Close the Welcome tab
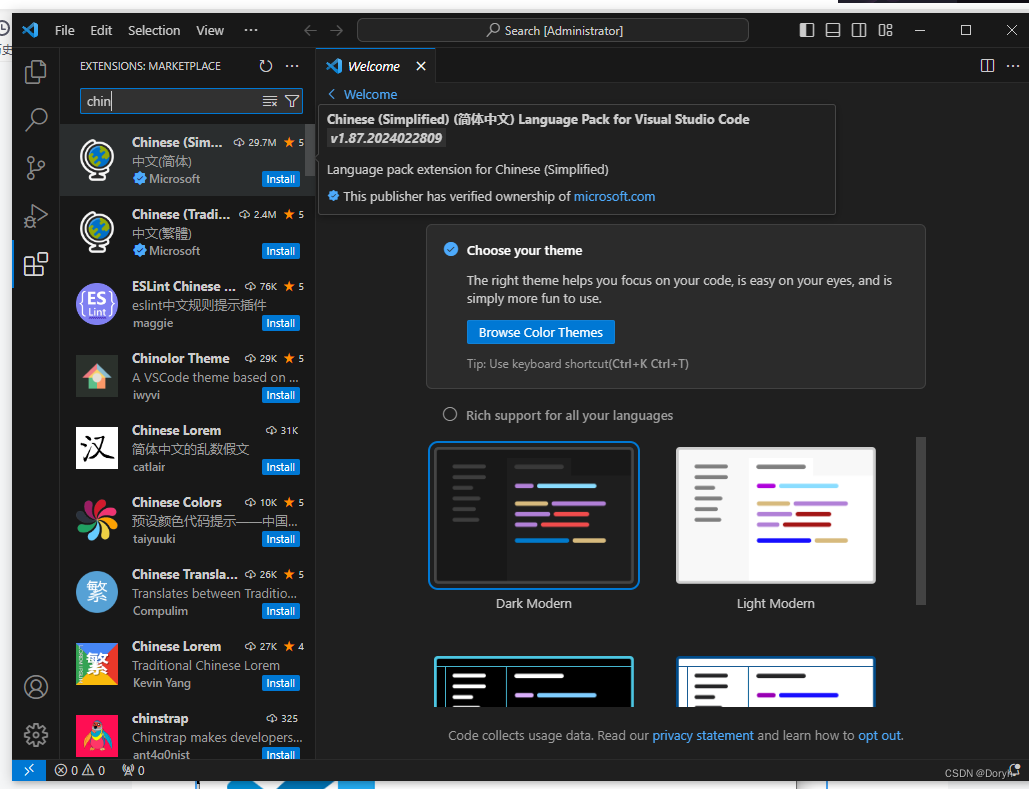 421,66
